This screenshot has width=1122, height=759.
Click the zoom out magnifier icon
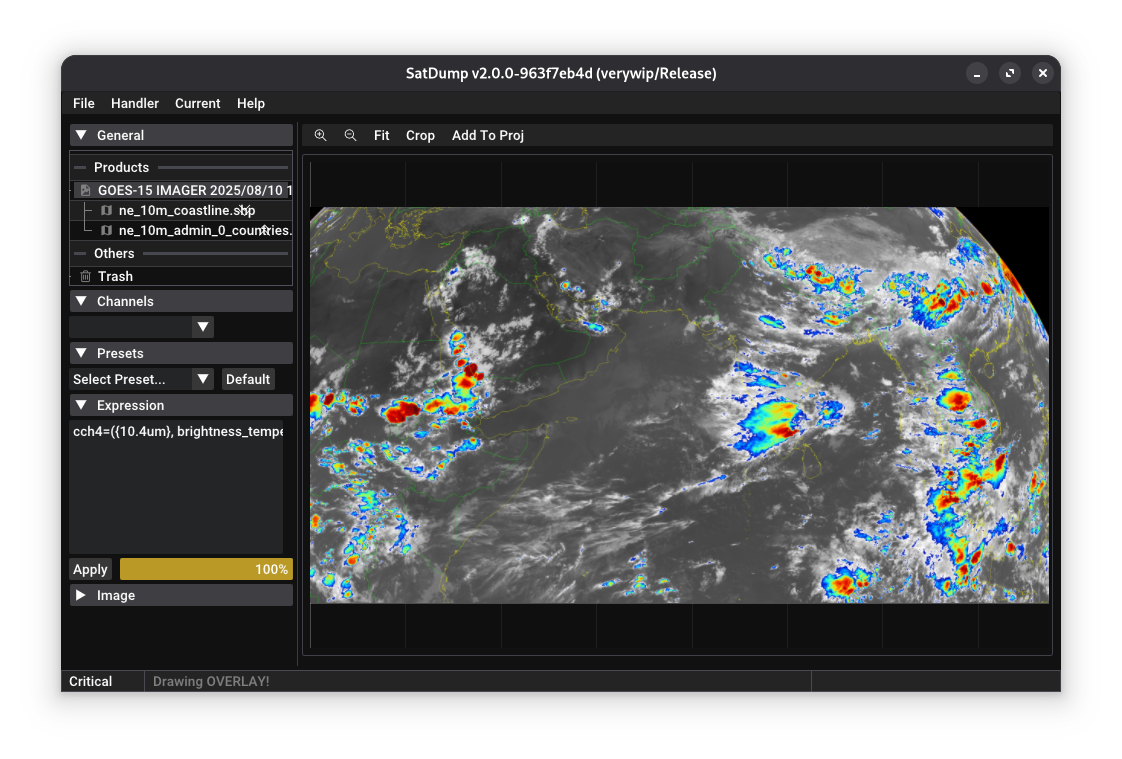350,135
